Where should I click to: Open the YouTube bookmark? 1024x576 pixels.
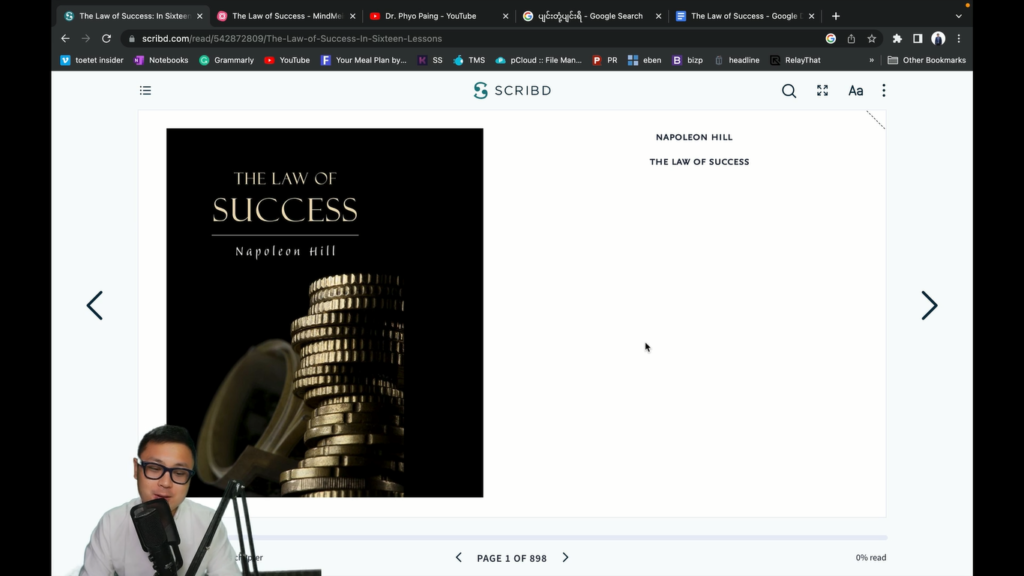pos(287,60)
